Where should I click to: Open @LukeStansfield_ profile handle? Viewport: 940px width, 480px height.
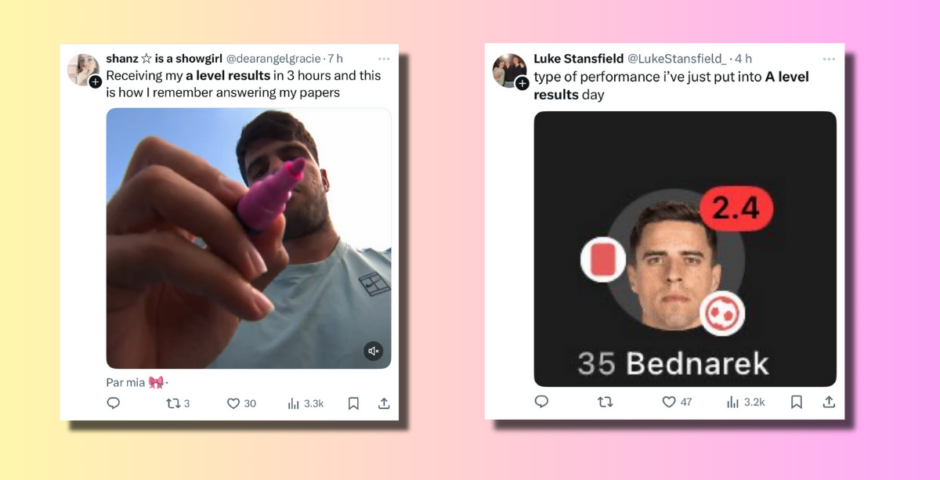tap(676, 59)
